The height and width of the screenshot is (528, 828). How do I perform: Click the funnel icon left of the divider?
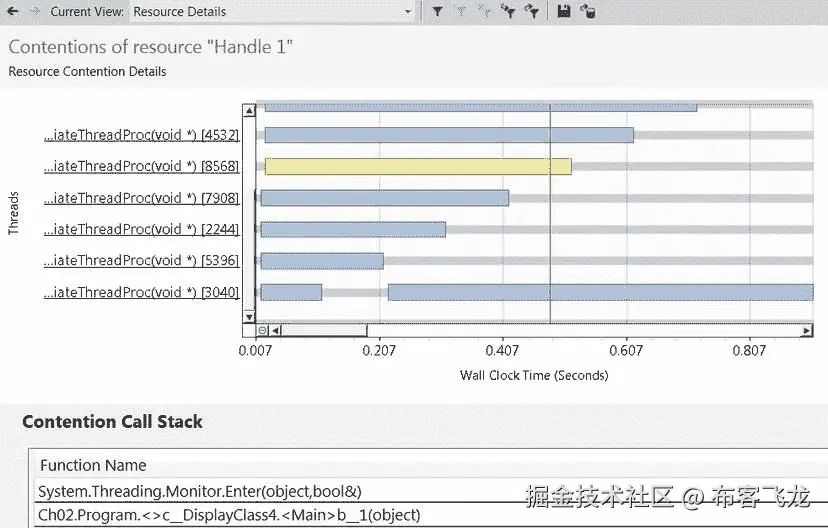click(x=532, y=11)
